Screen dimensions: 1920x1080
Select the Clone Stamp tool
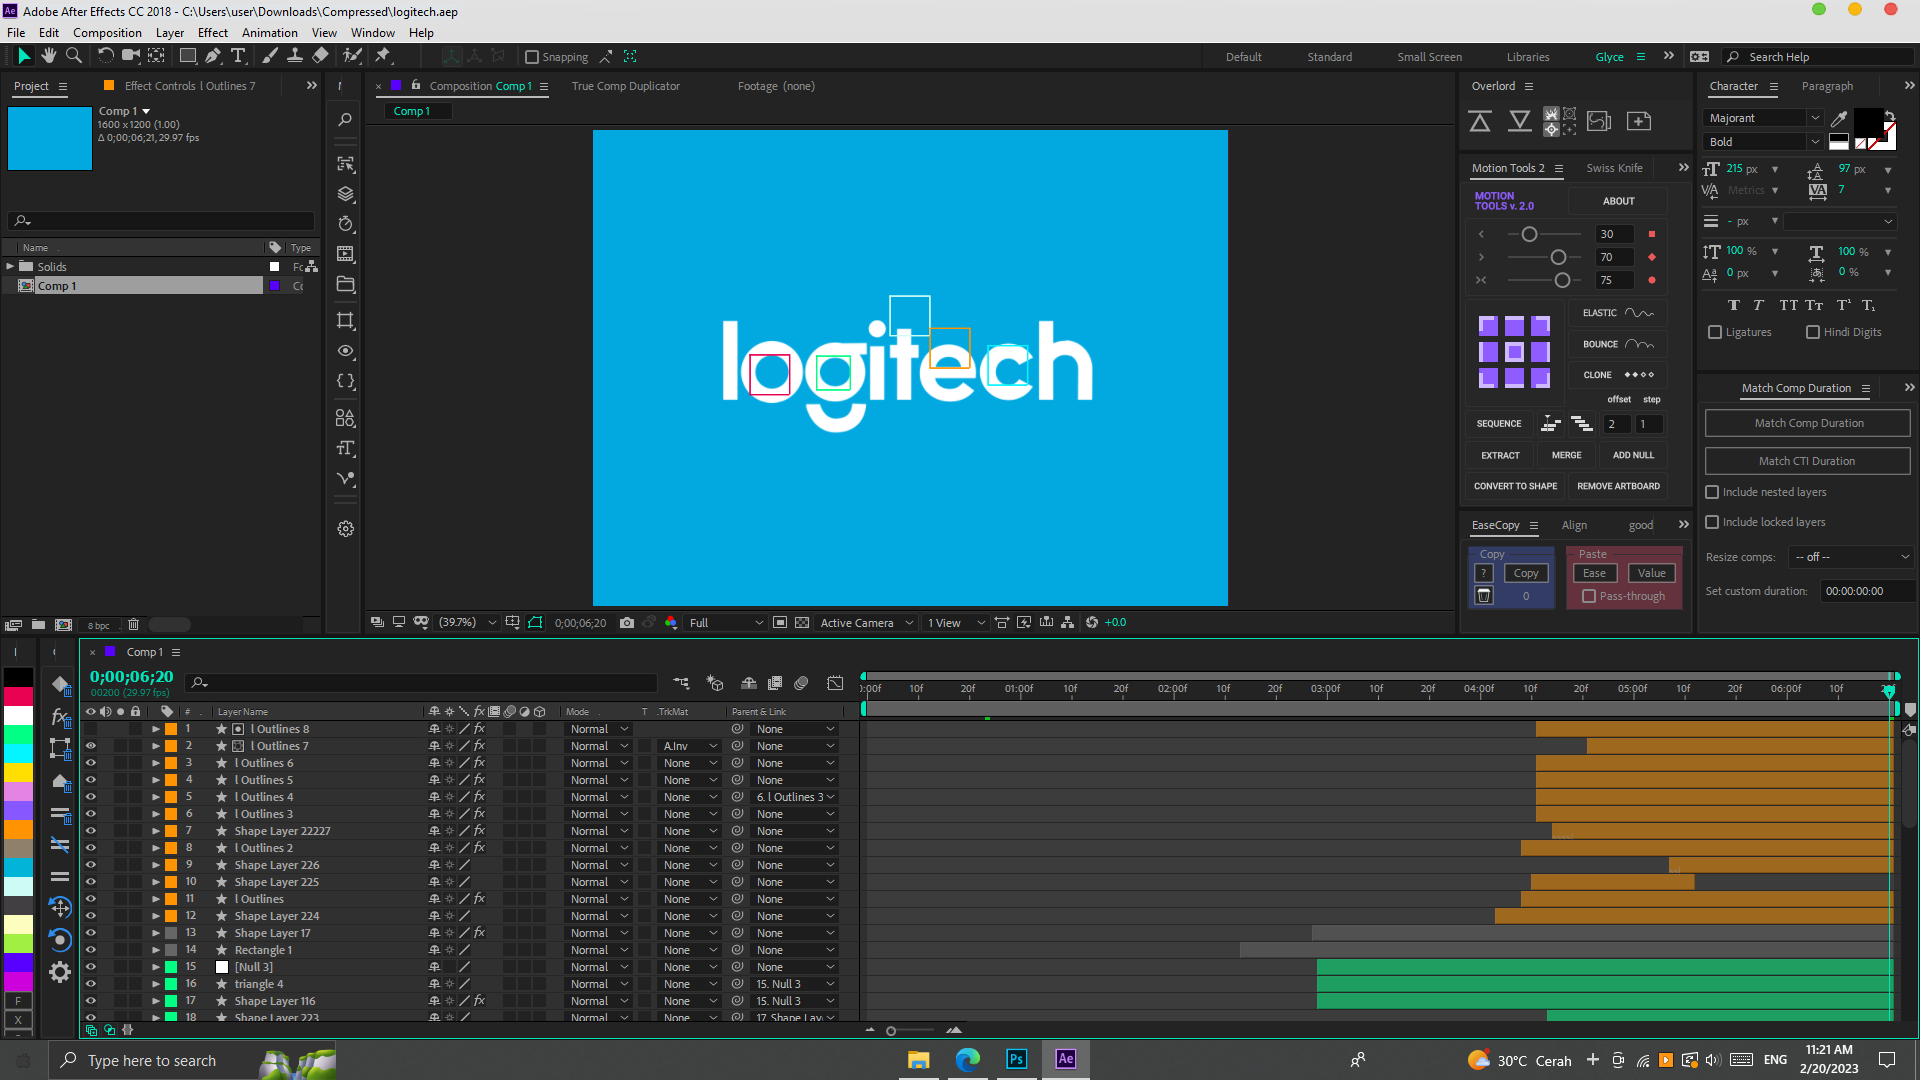[x=295, y=56]
